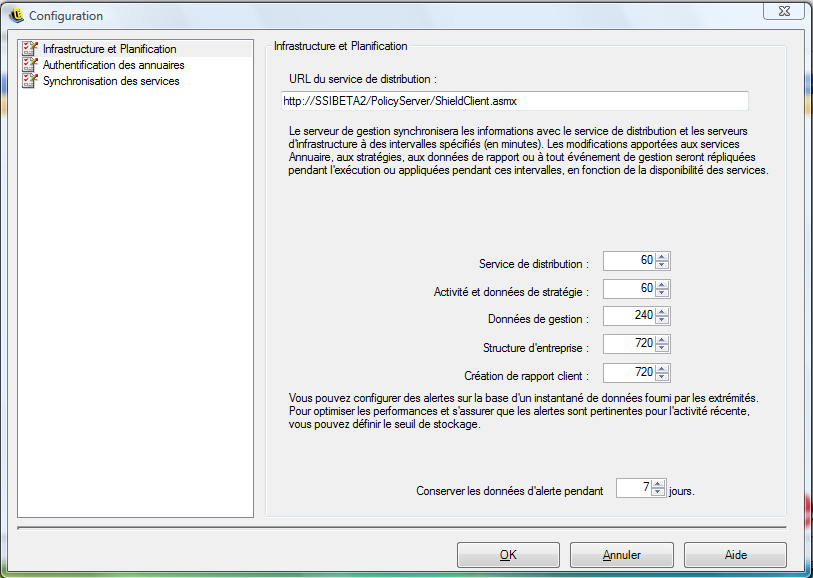The height and width of the screenshot is (578, 813).
Task: Click the 'URL du service de distribution :' label
Action: [363, 79]
